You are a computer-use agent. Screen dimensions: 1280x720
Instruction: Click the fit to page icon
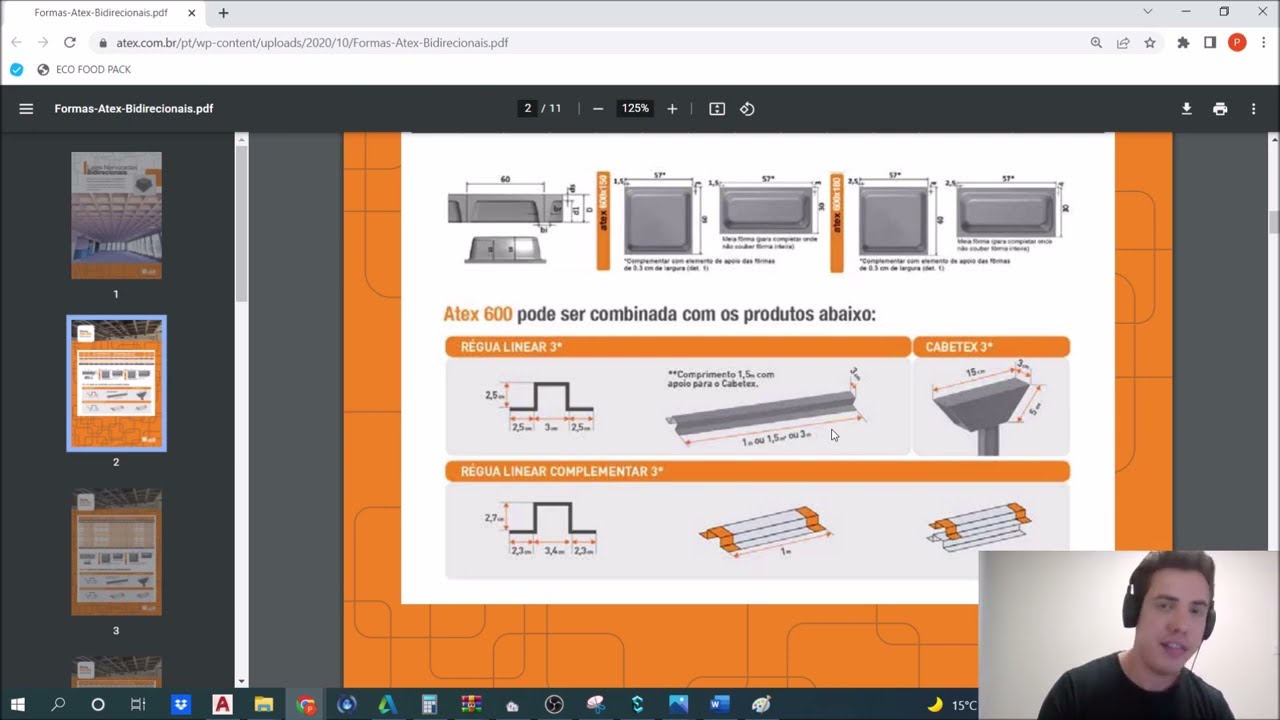pos(717,109)
